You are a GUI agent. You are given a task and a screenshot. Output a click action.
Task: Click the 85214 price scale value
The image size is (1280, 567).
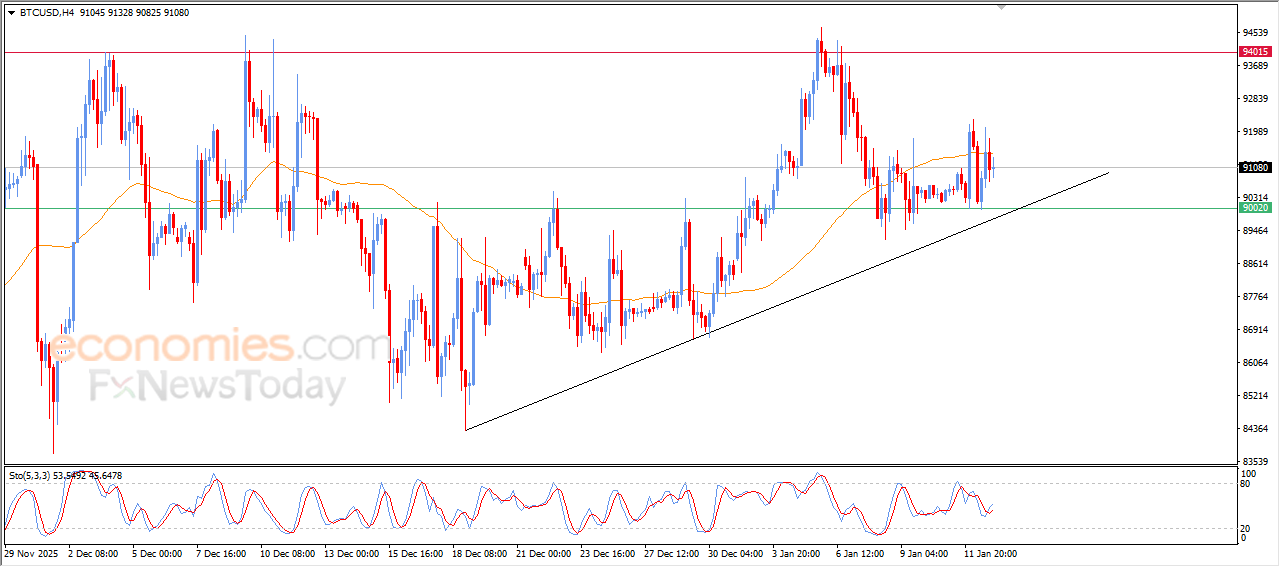[x=1255, y=396]
